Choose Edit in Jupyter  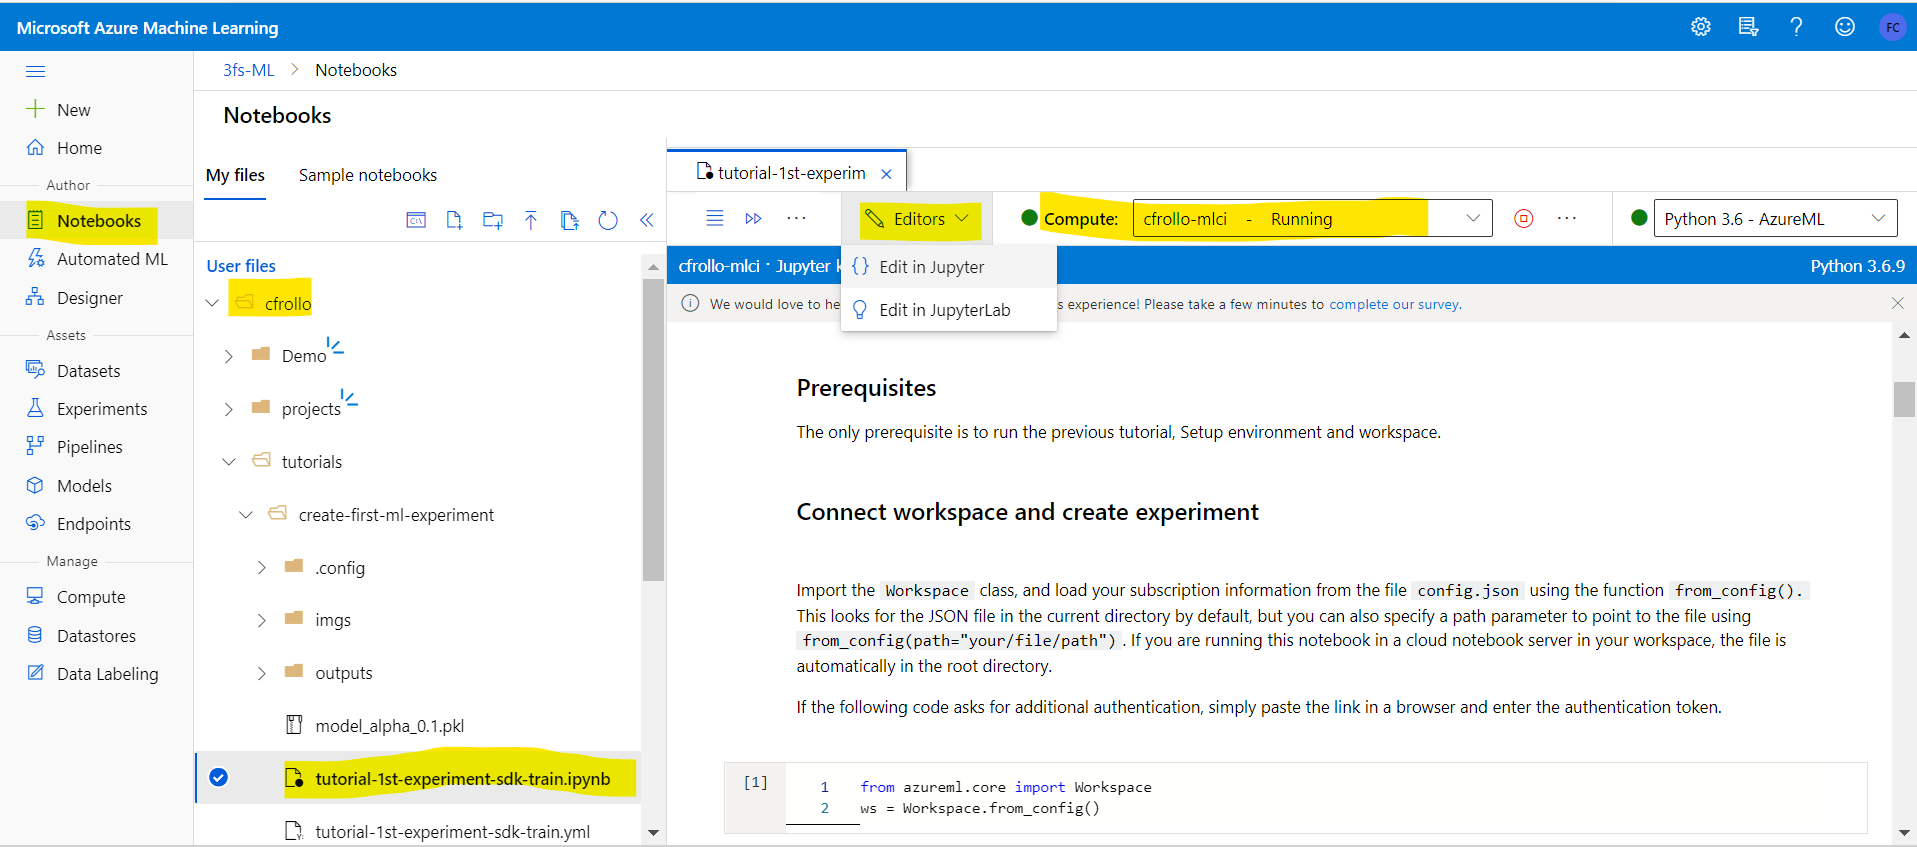[x=949, y=267]
